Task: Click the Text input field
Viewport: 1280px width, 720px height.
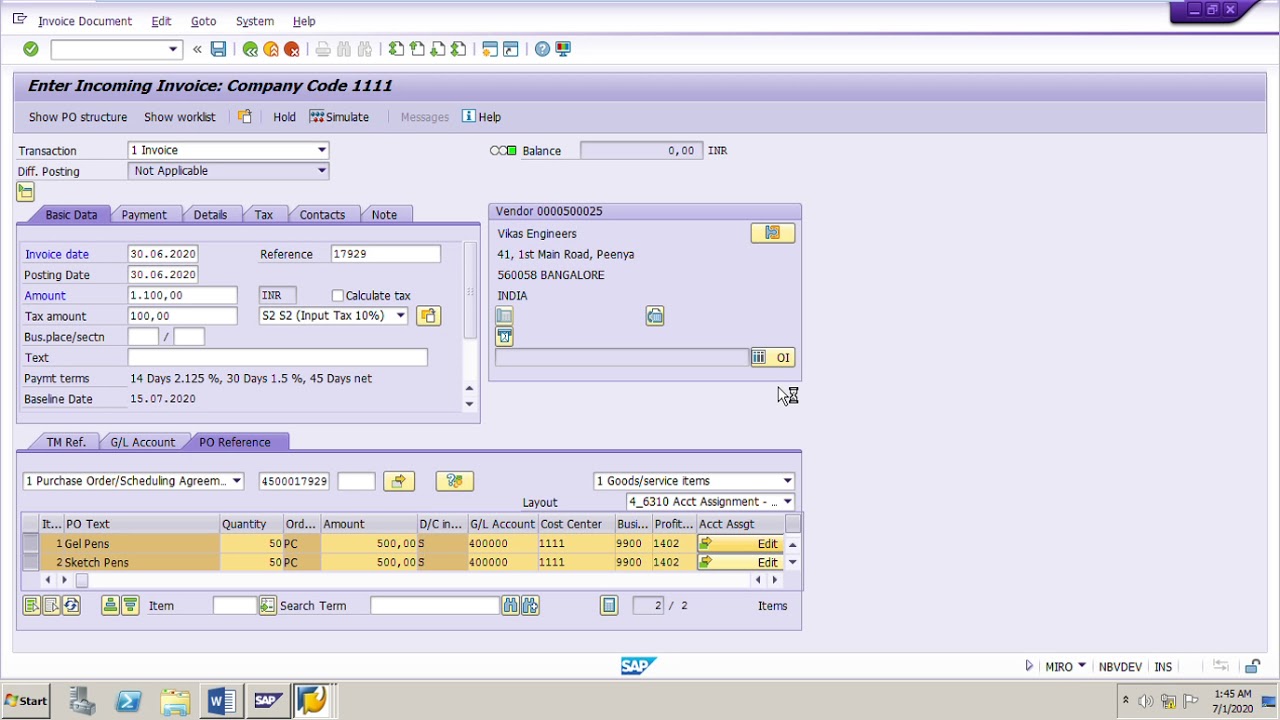Action: (277, 357)
